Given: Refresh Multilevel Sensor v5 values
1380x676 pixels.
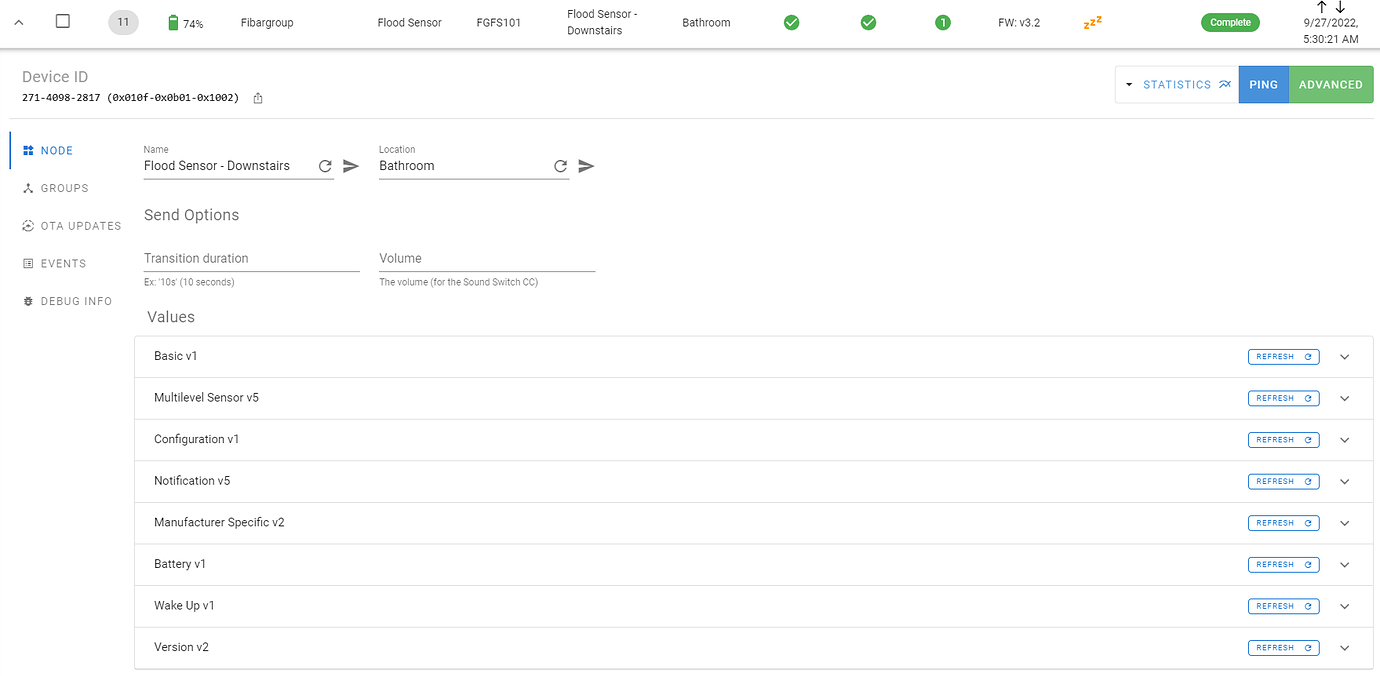Looking at the screenshot, I should pyautogui.click(x=1283, y=398).
